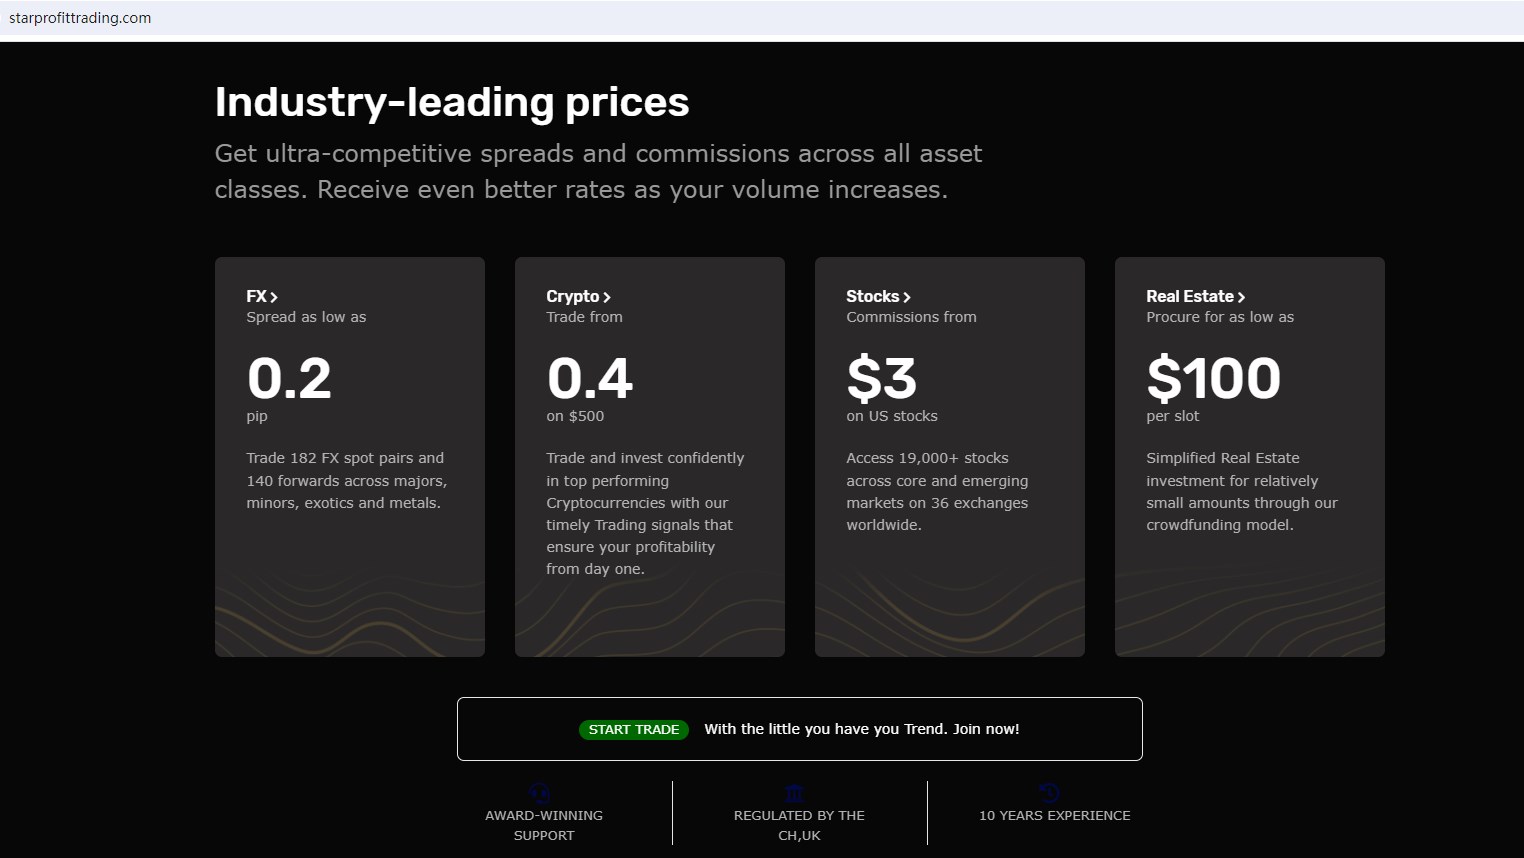
Task: Click the bank building regulation icon
Action: click(795, 793)
